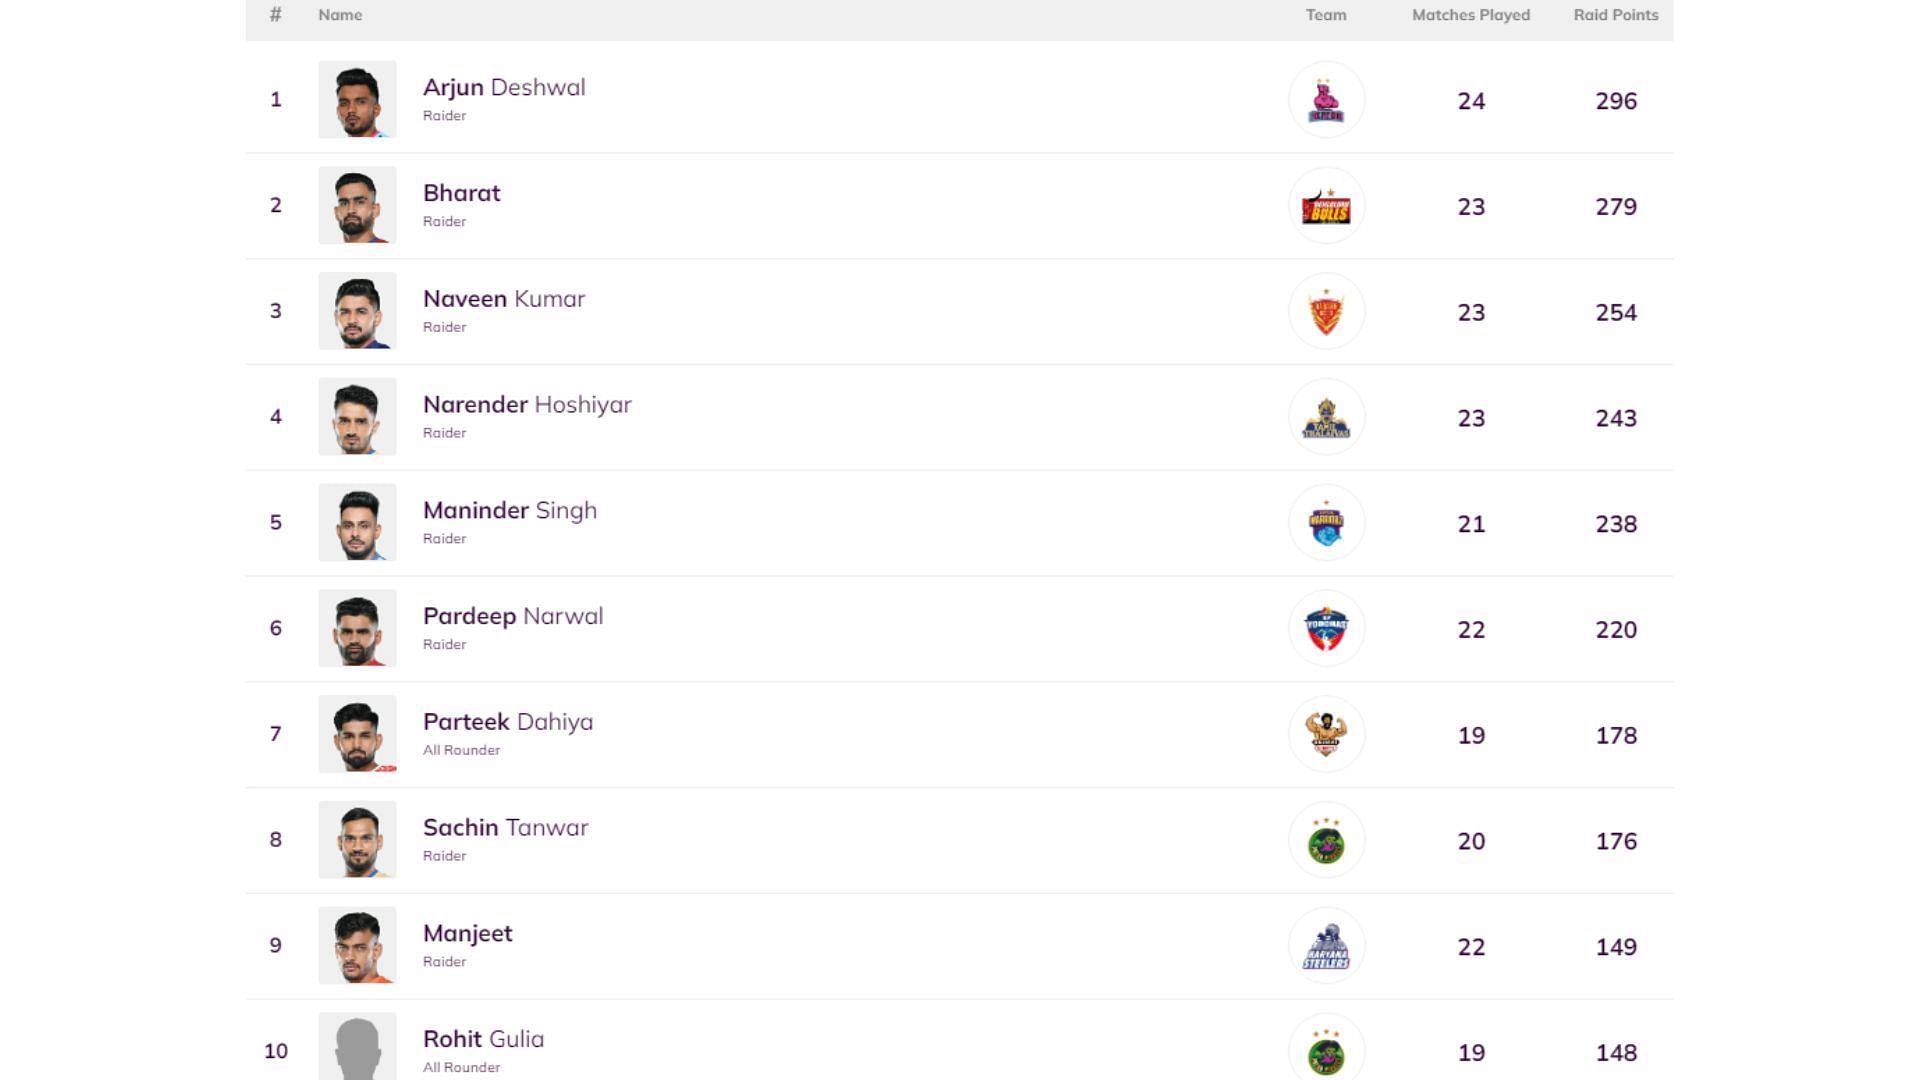Viewport: 1920px width, 1080px height.
Task: Open Arjun Deshwal's player profile link
Action: pos(504,88)
